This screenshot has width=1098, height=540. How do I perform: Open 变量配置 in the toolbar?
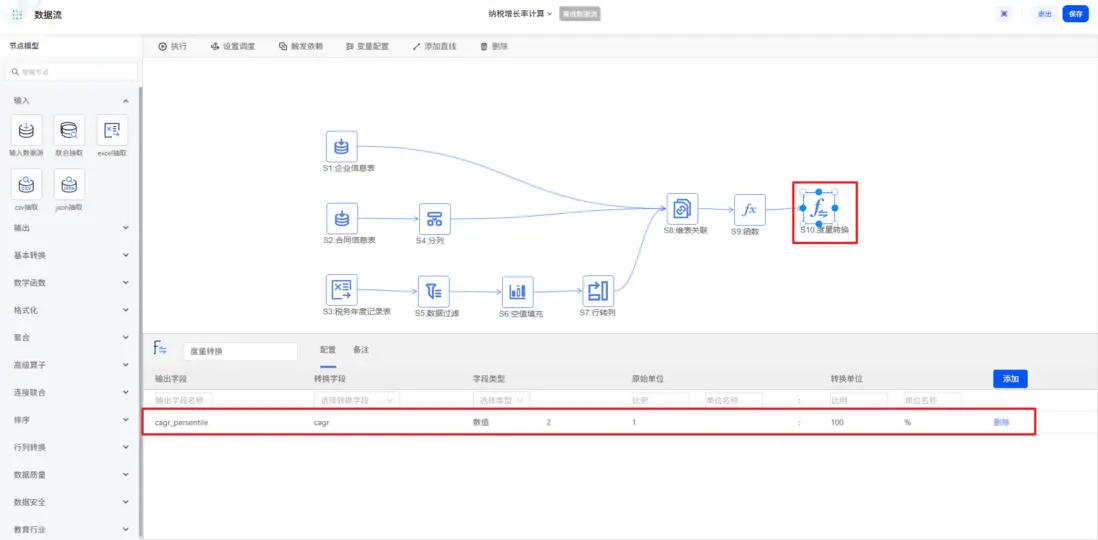pyautogui.click(x=367, y=46)
